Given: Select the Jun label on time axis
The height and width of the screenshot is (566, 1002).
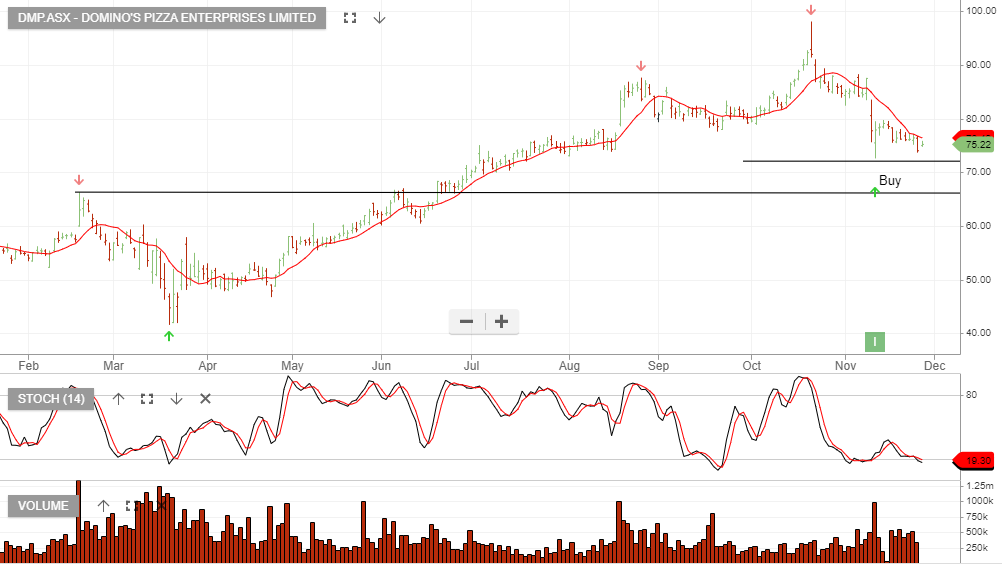Looking at the screenshot, I should (382, 365).
